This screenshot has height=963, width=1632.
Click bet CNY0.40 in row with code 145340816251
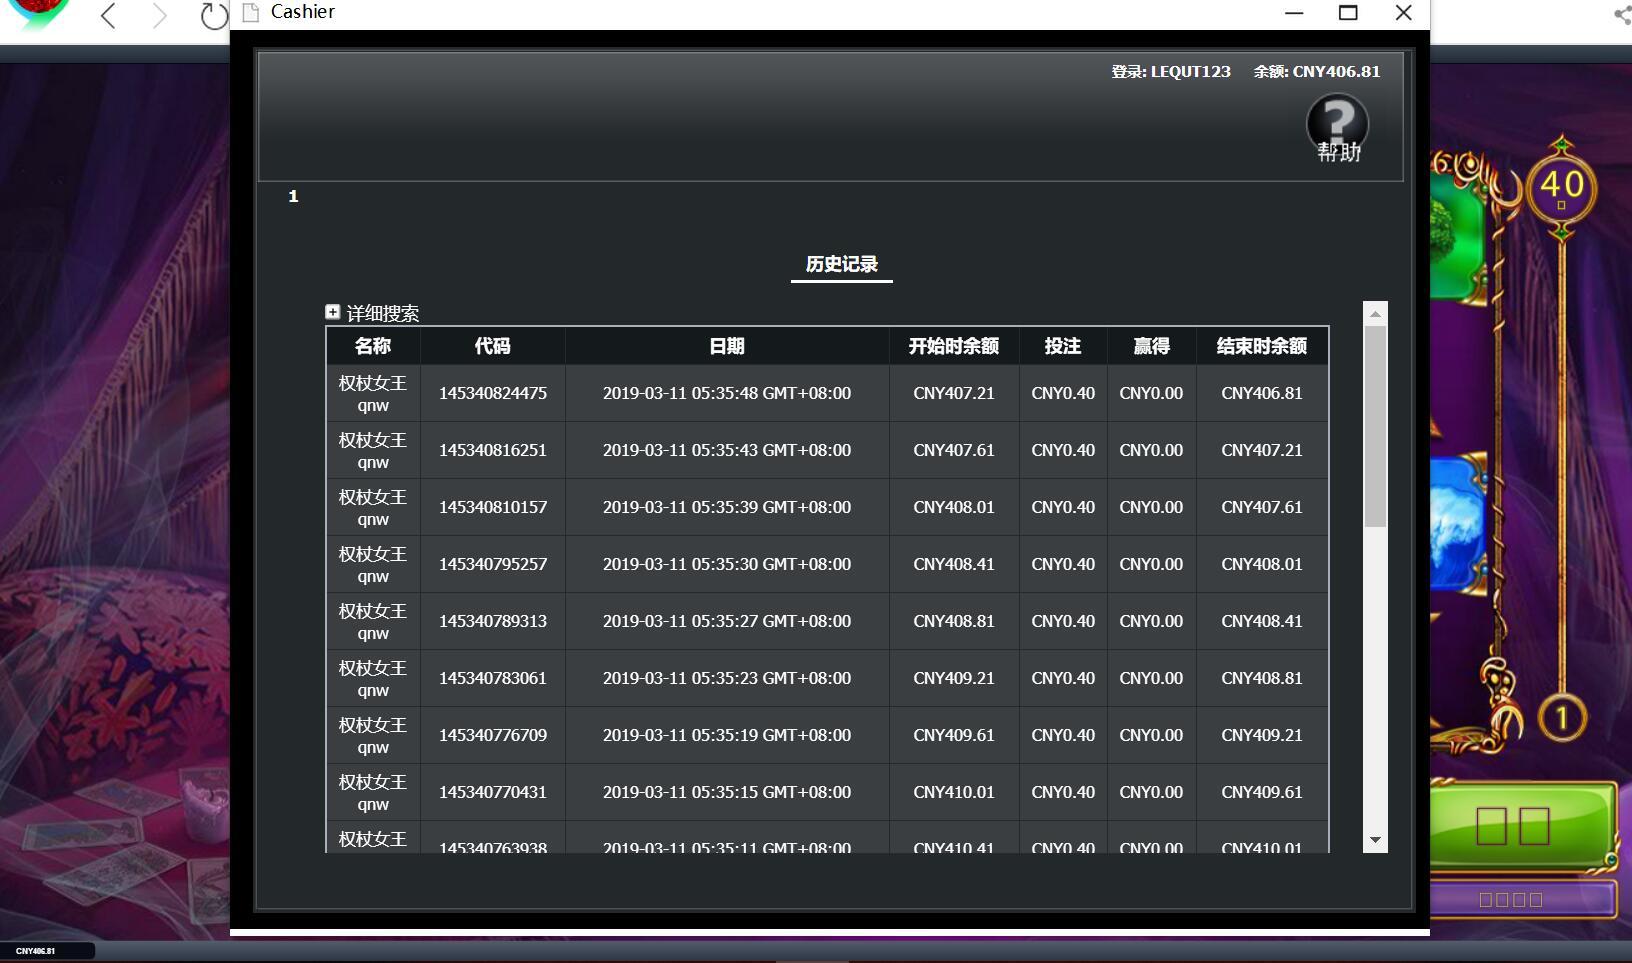[1063, 450]
